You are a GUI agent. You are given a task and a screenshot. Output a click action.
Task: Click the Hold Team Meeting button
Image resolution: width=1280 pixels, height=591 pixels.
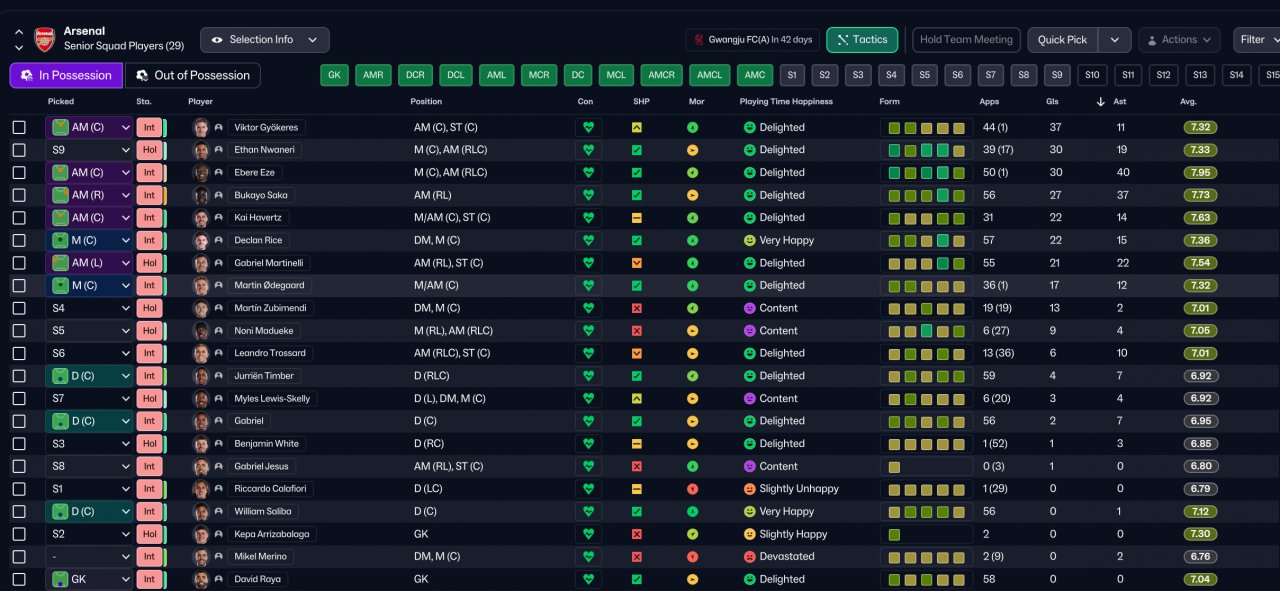click(x=966, y=40)
